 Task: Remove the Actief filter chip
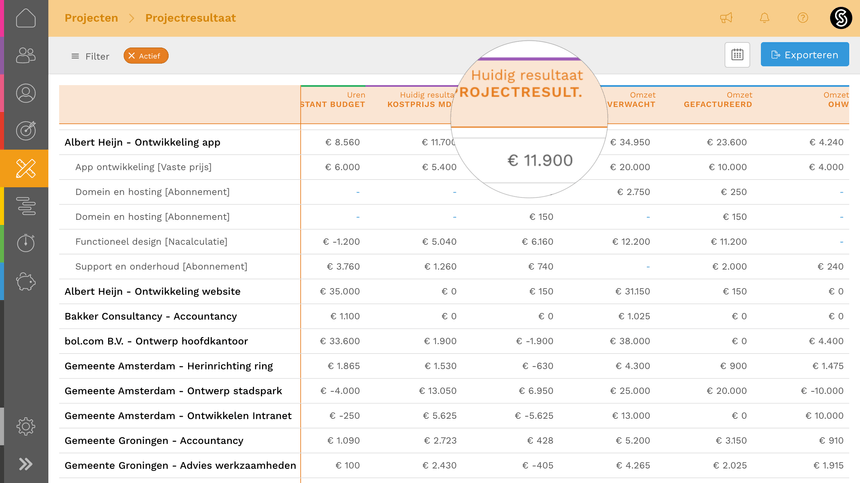146,56
